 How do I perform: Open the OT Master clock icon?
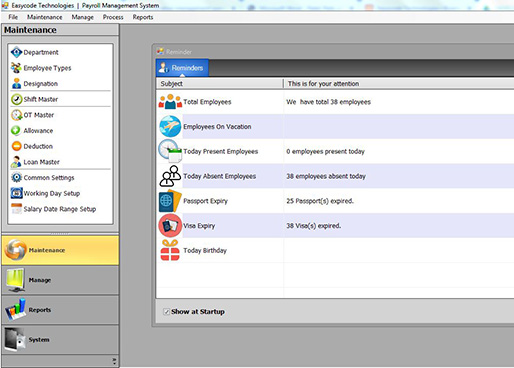(16, 115)
